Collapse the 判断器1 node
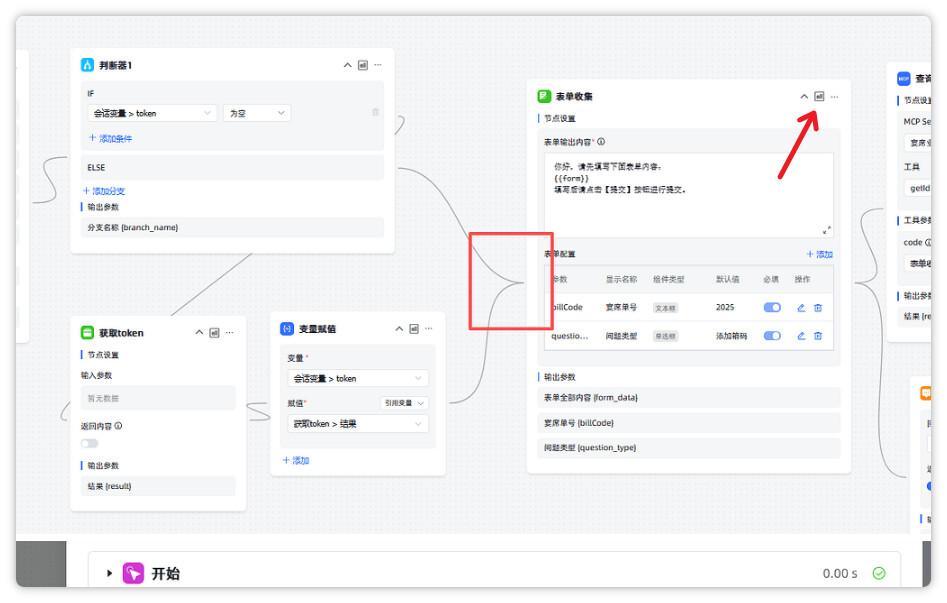This screenshot has width=947, height=603. coord(348,65)
